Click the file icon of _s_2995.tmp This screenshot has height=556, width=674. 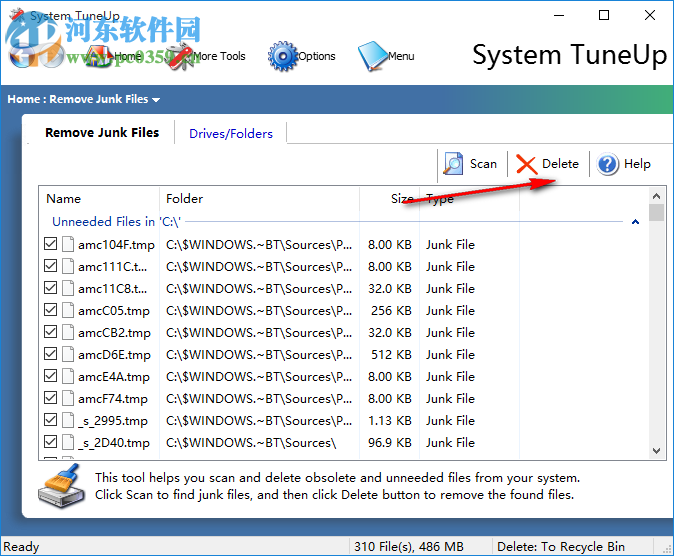(68, 420)
